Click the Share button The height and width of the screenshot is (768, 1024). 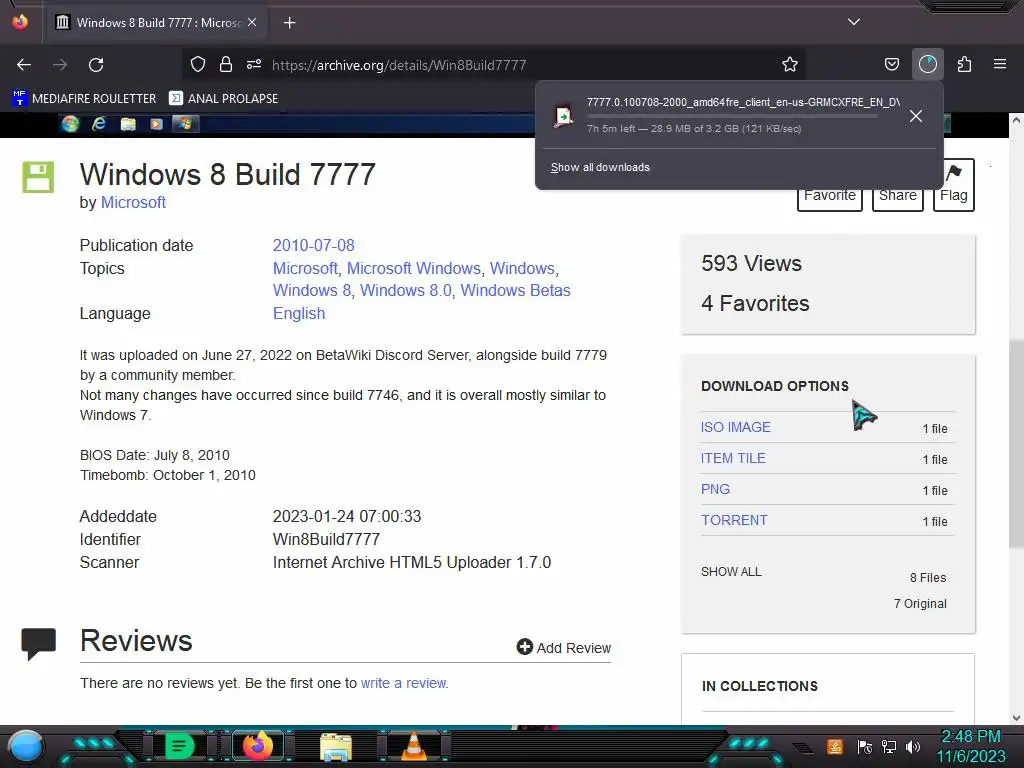(x=897, y=195)
